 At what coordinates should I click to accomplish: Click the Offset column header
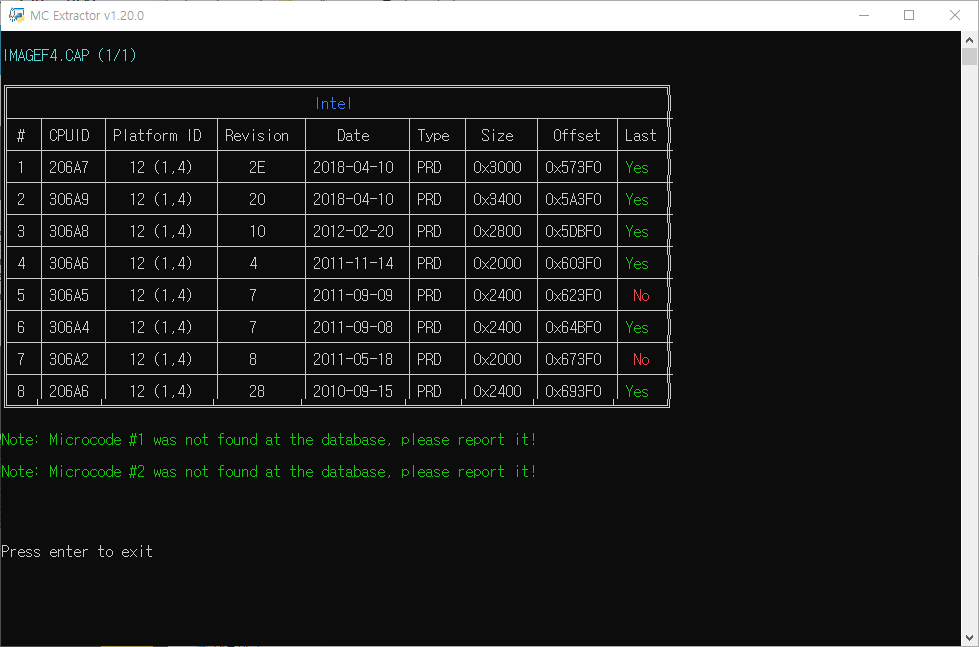click(x=577, y=136)
